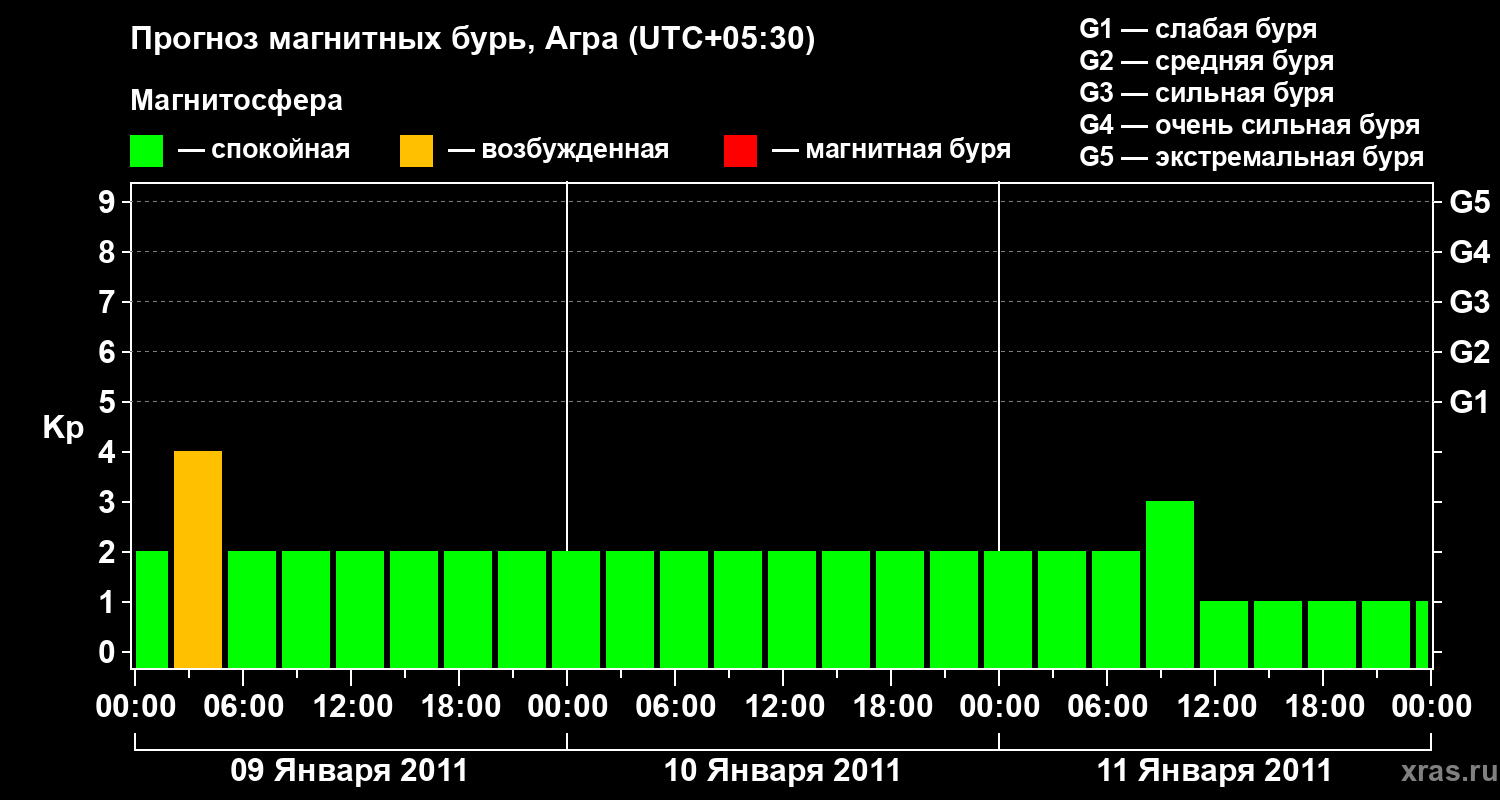Viewport: 1500px width, 800px height.
Task: Click the G2 label on the right axis
Action: (1470, 352)
